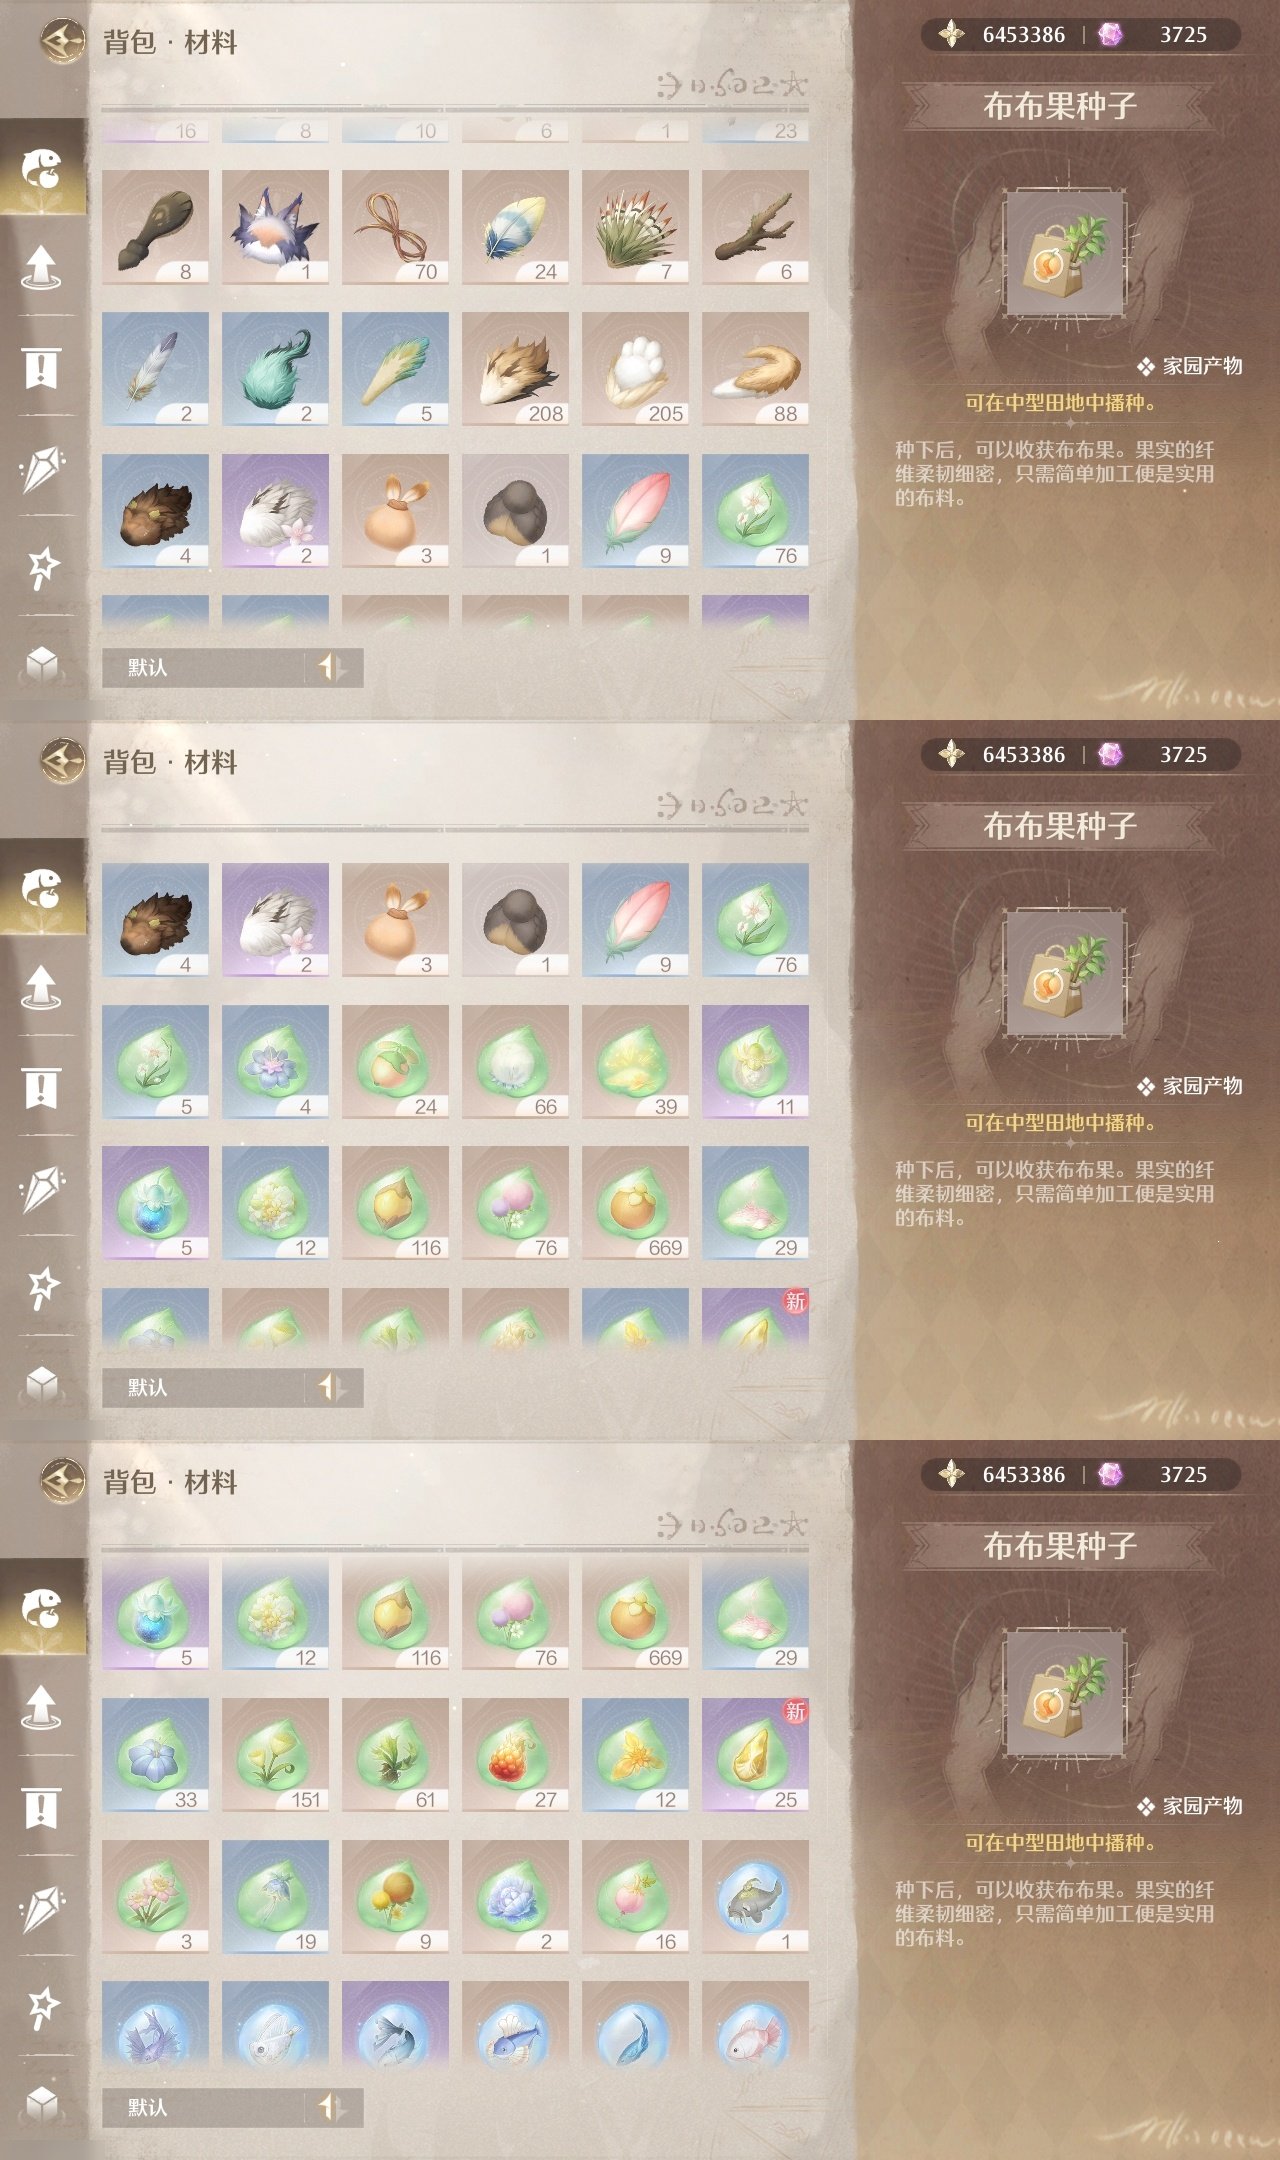Select the wooden club item with count 8
1280x2160 pixels.
[155, 227]
